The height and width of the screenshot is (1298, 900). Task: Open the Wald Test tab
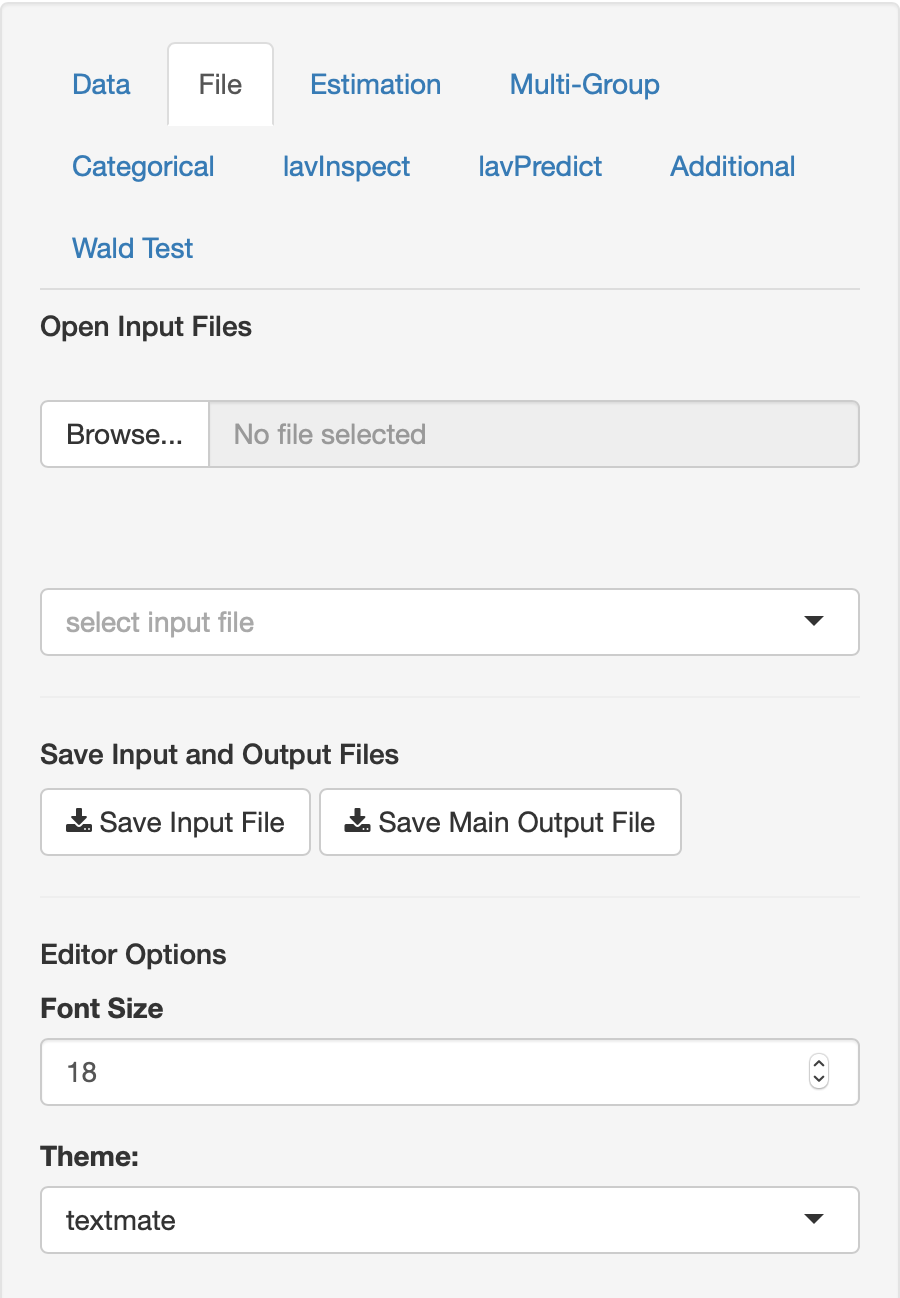[x=132, y=248]
